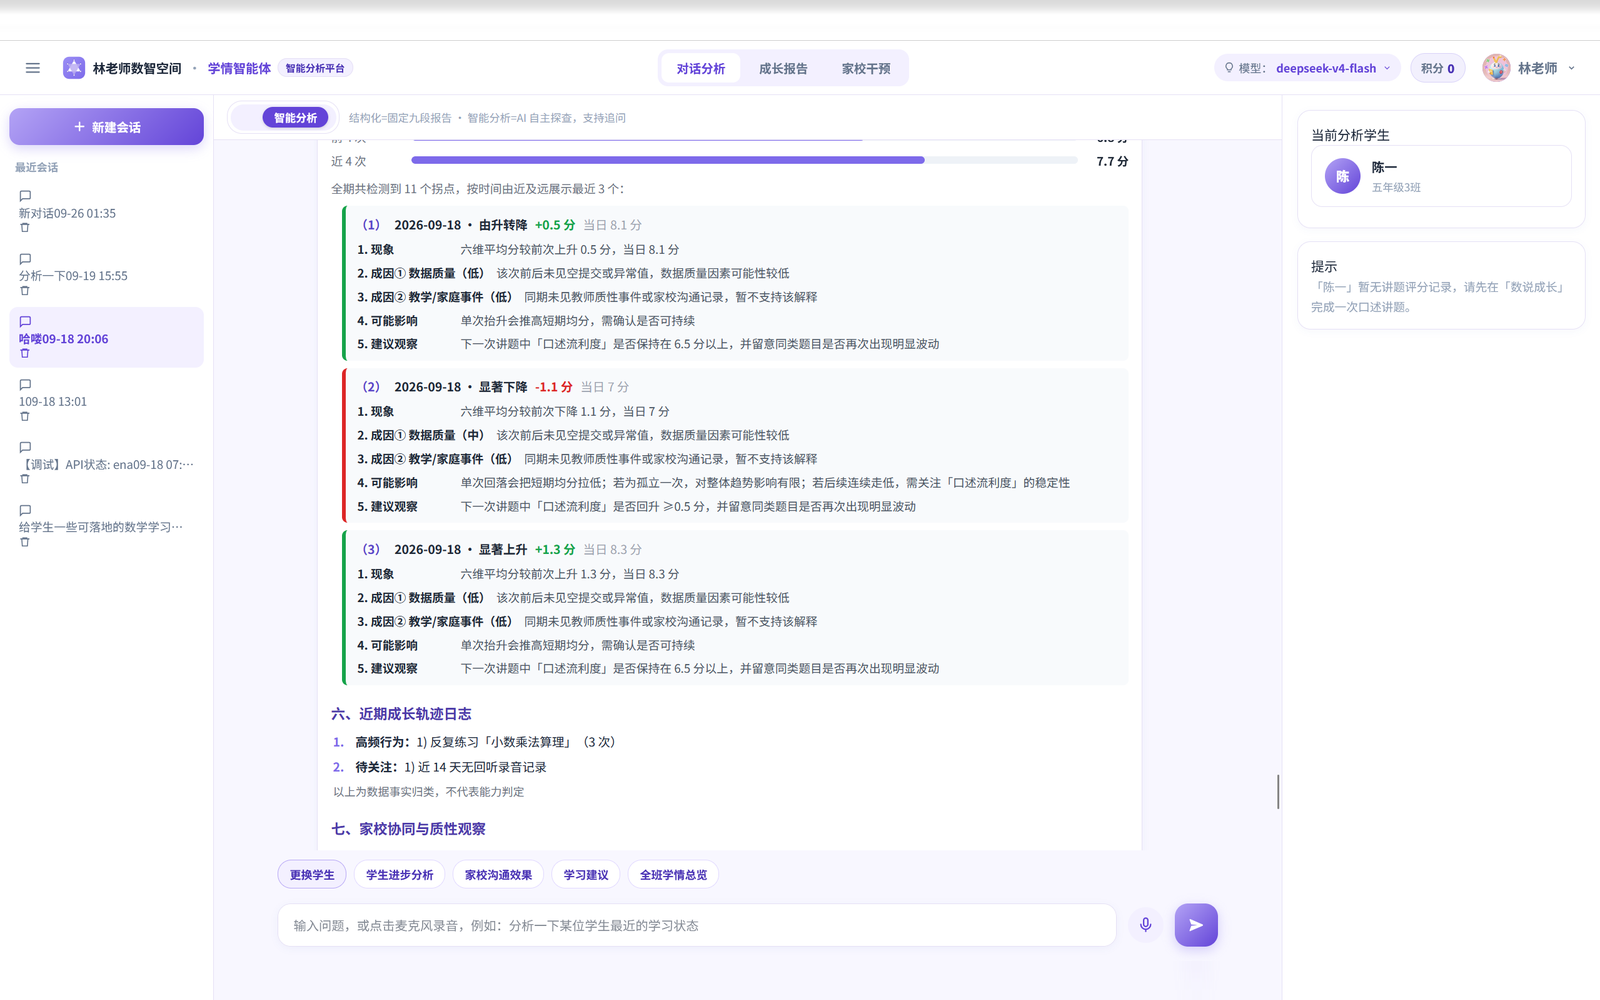Click chat bubble icon above 【调试】API状态
The height and width of the screenshot is (1000, 1600).
tap(25, 448)
